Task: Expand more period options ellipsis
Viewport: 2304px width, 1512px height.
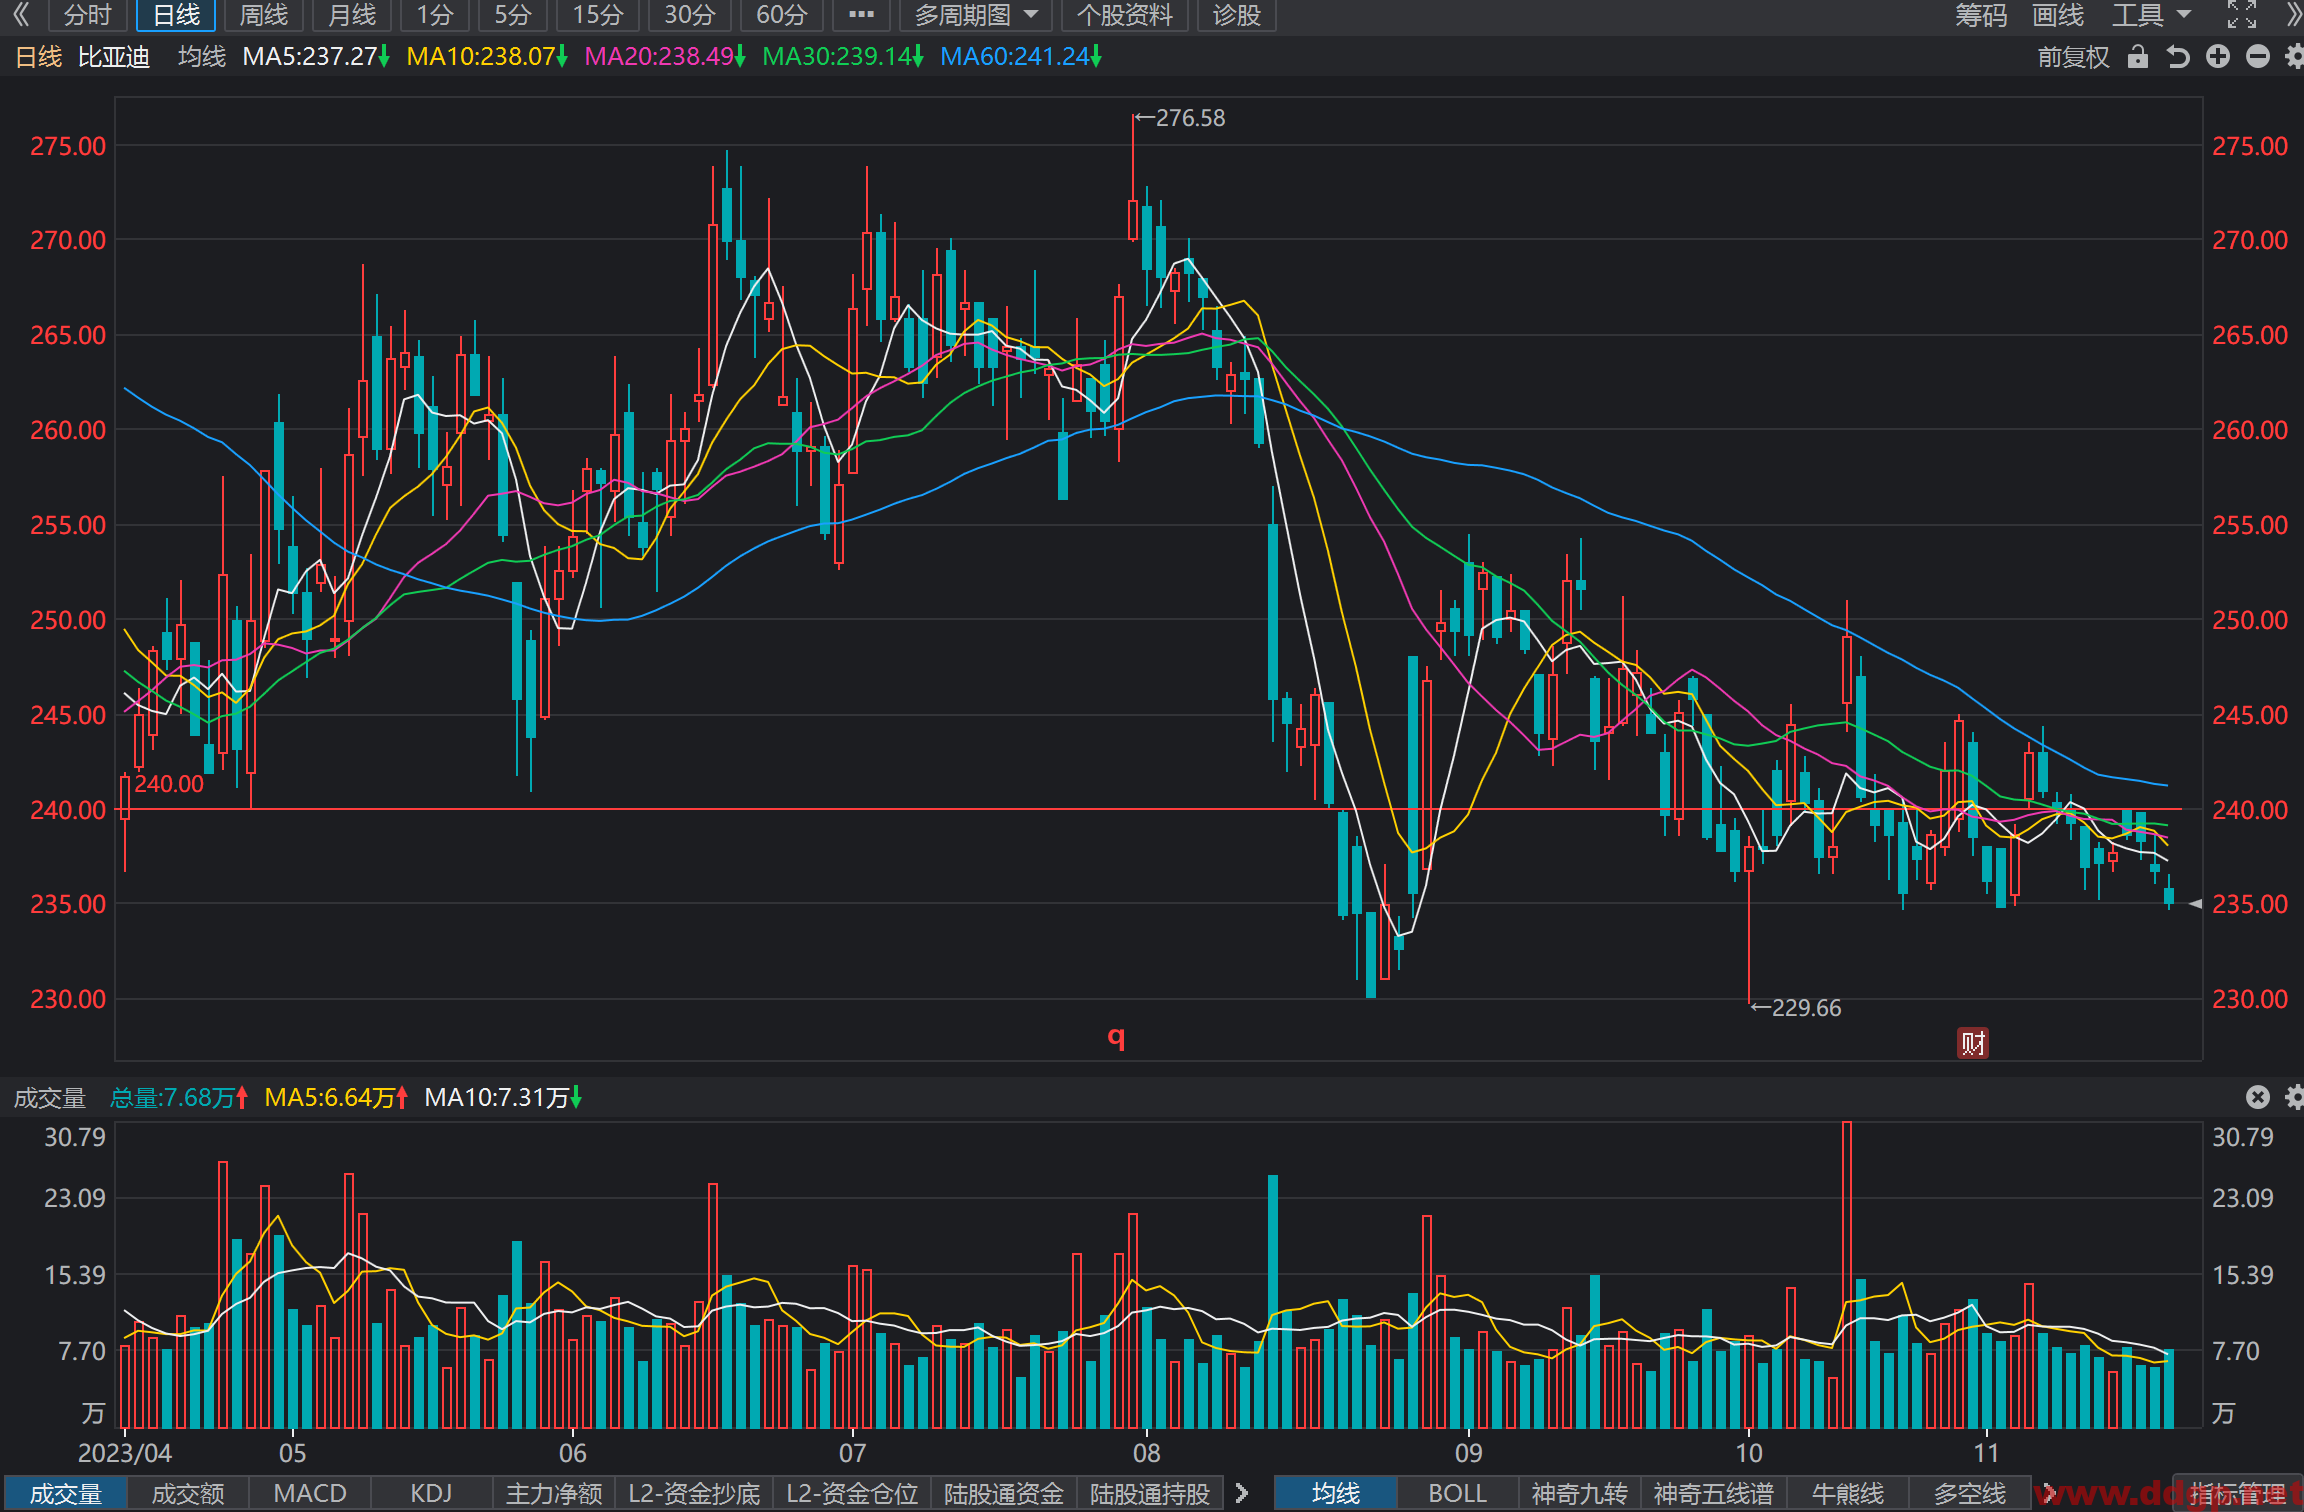Action: [x=861, y=15]
